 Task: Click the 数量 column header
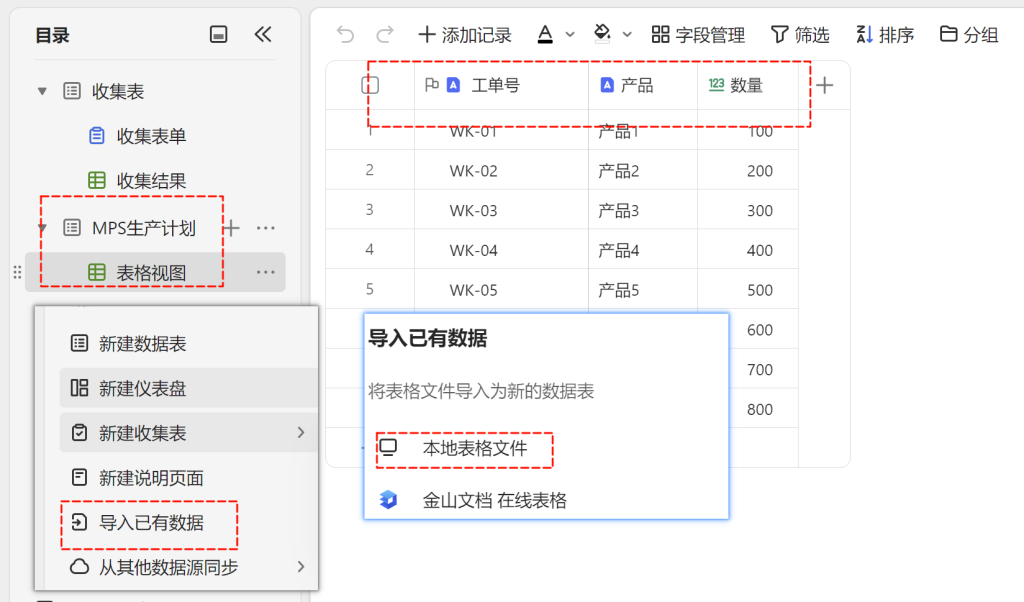coord(746,86)
